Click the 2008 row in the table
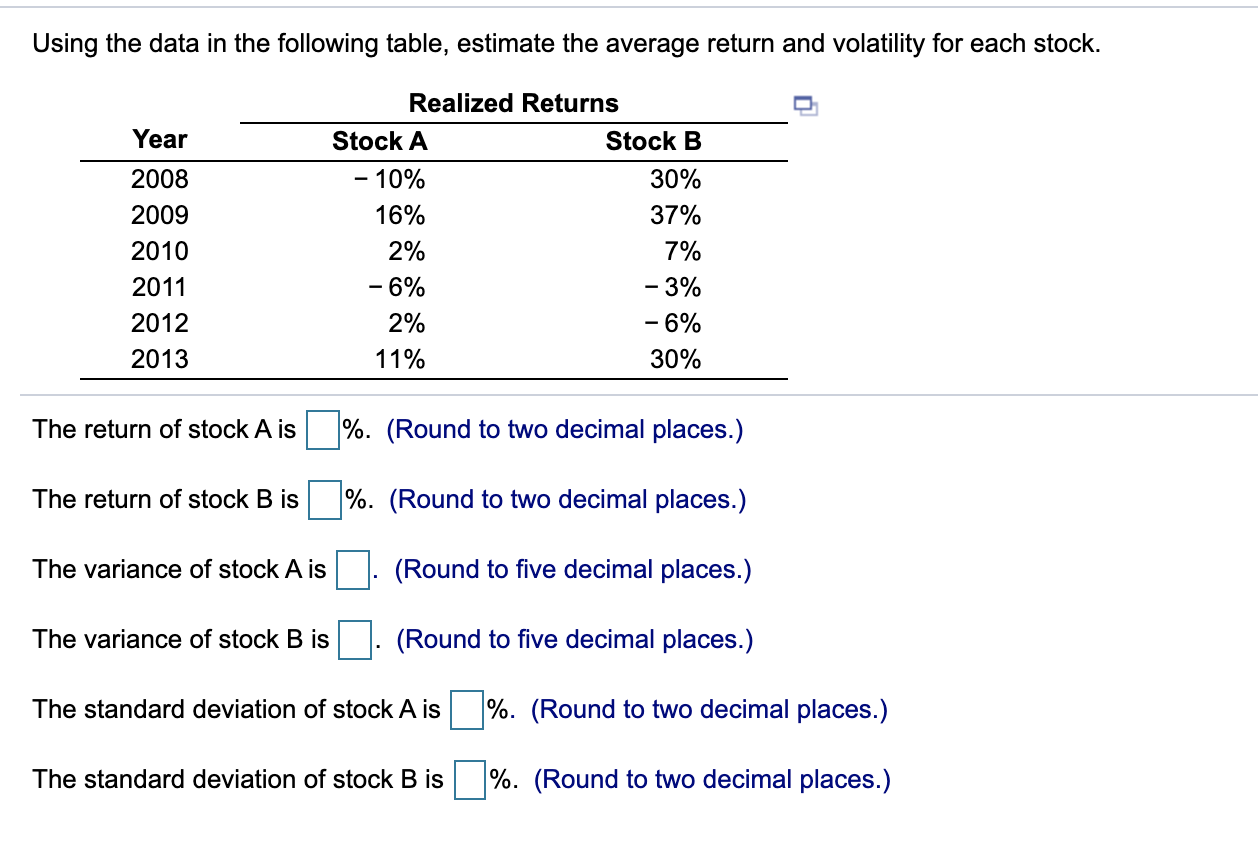The height and width of the screenshot is (862, 1258). (160, 179)
